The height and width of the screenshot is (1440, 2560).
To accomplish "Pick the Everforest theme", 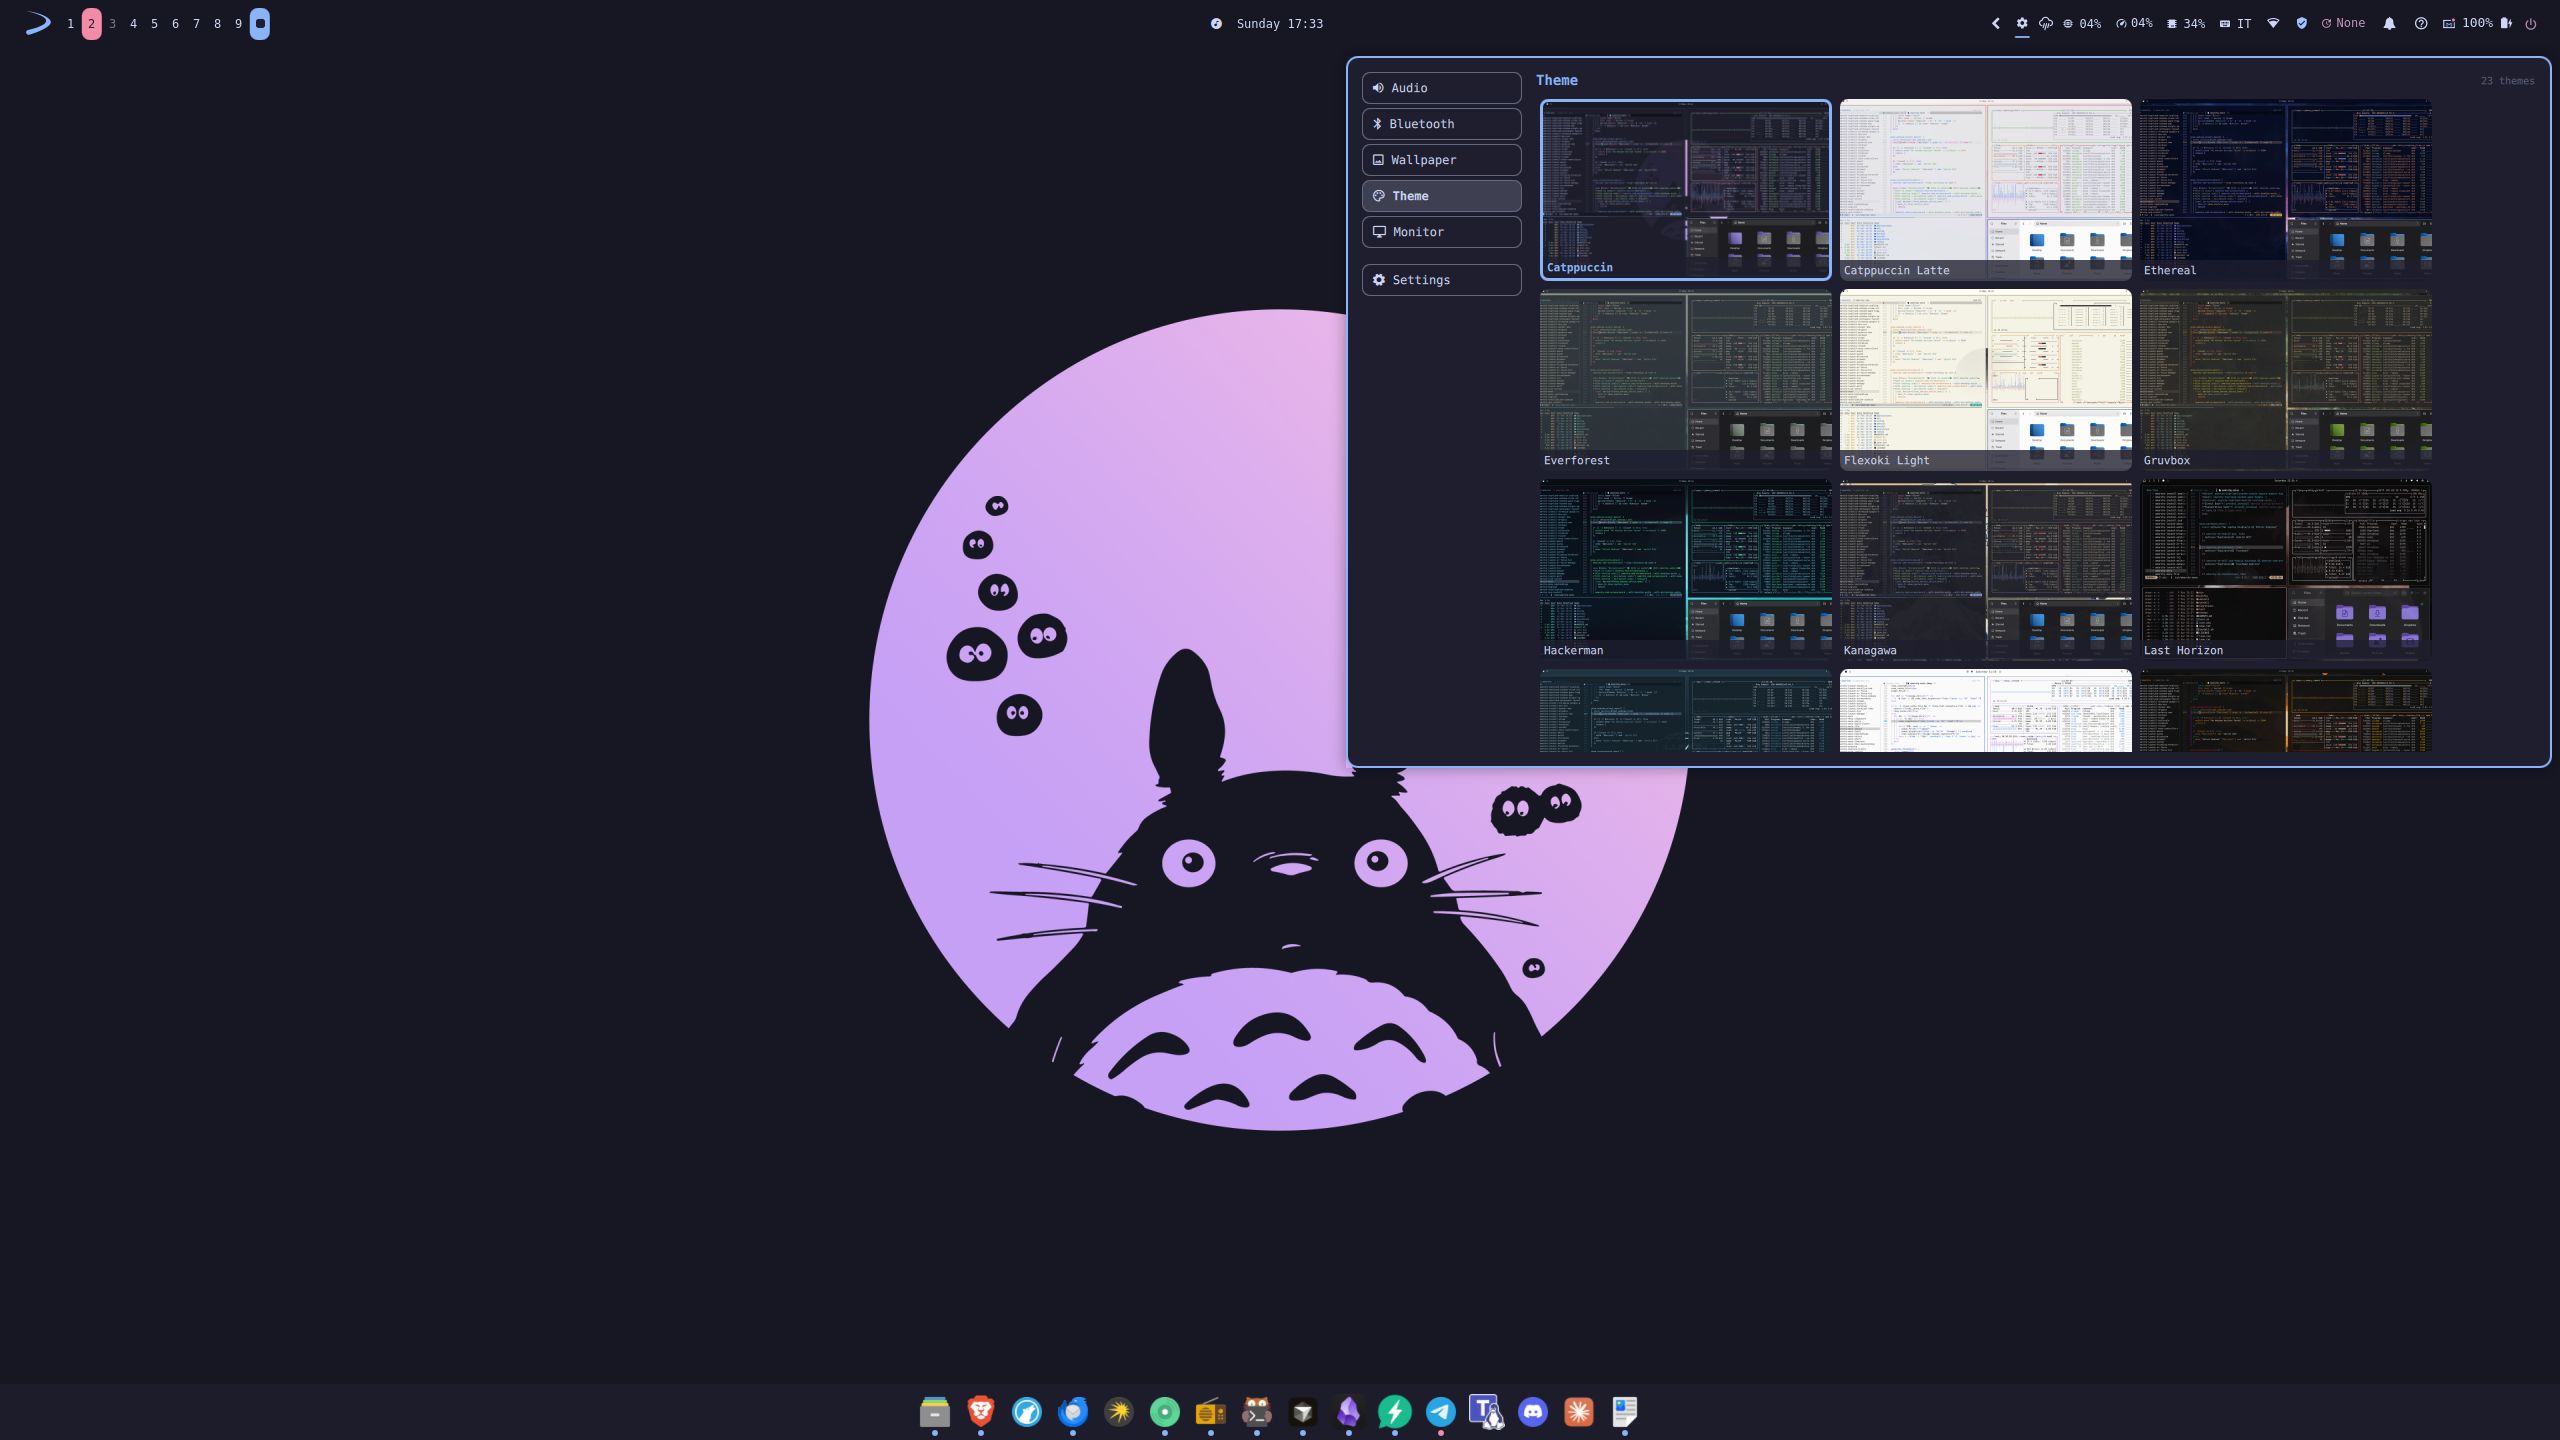I will (x=1685, y=379).
